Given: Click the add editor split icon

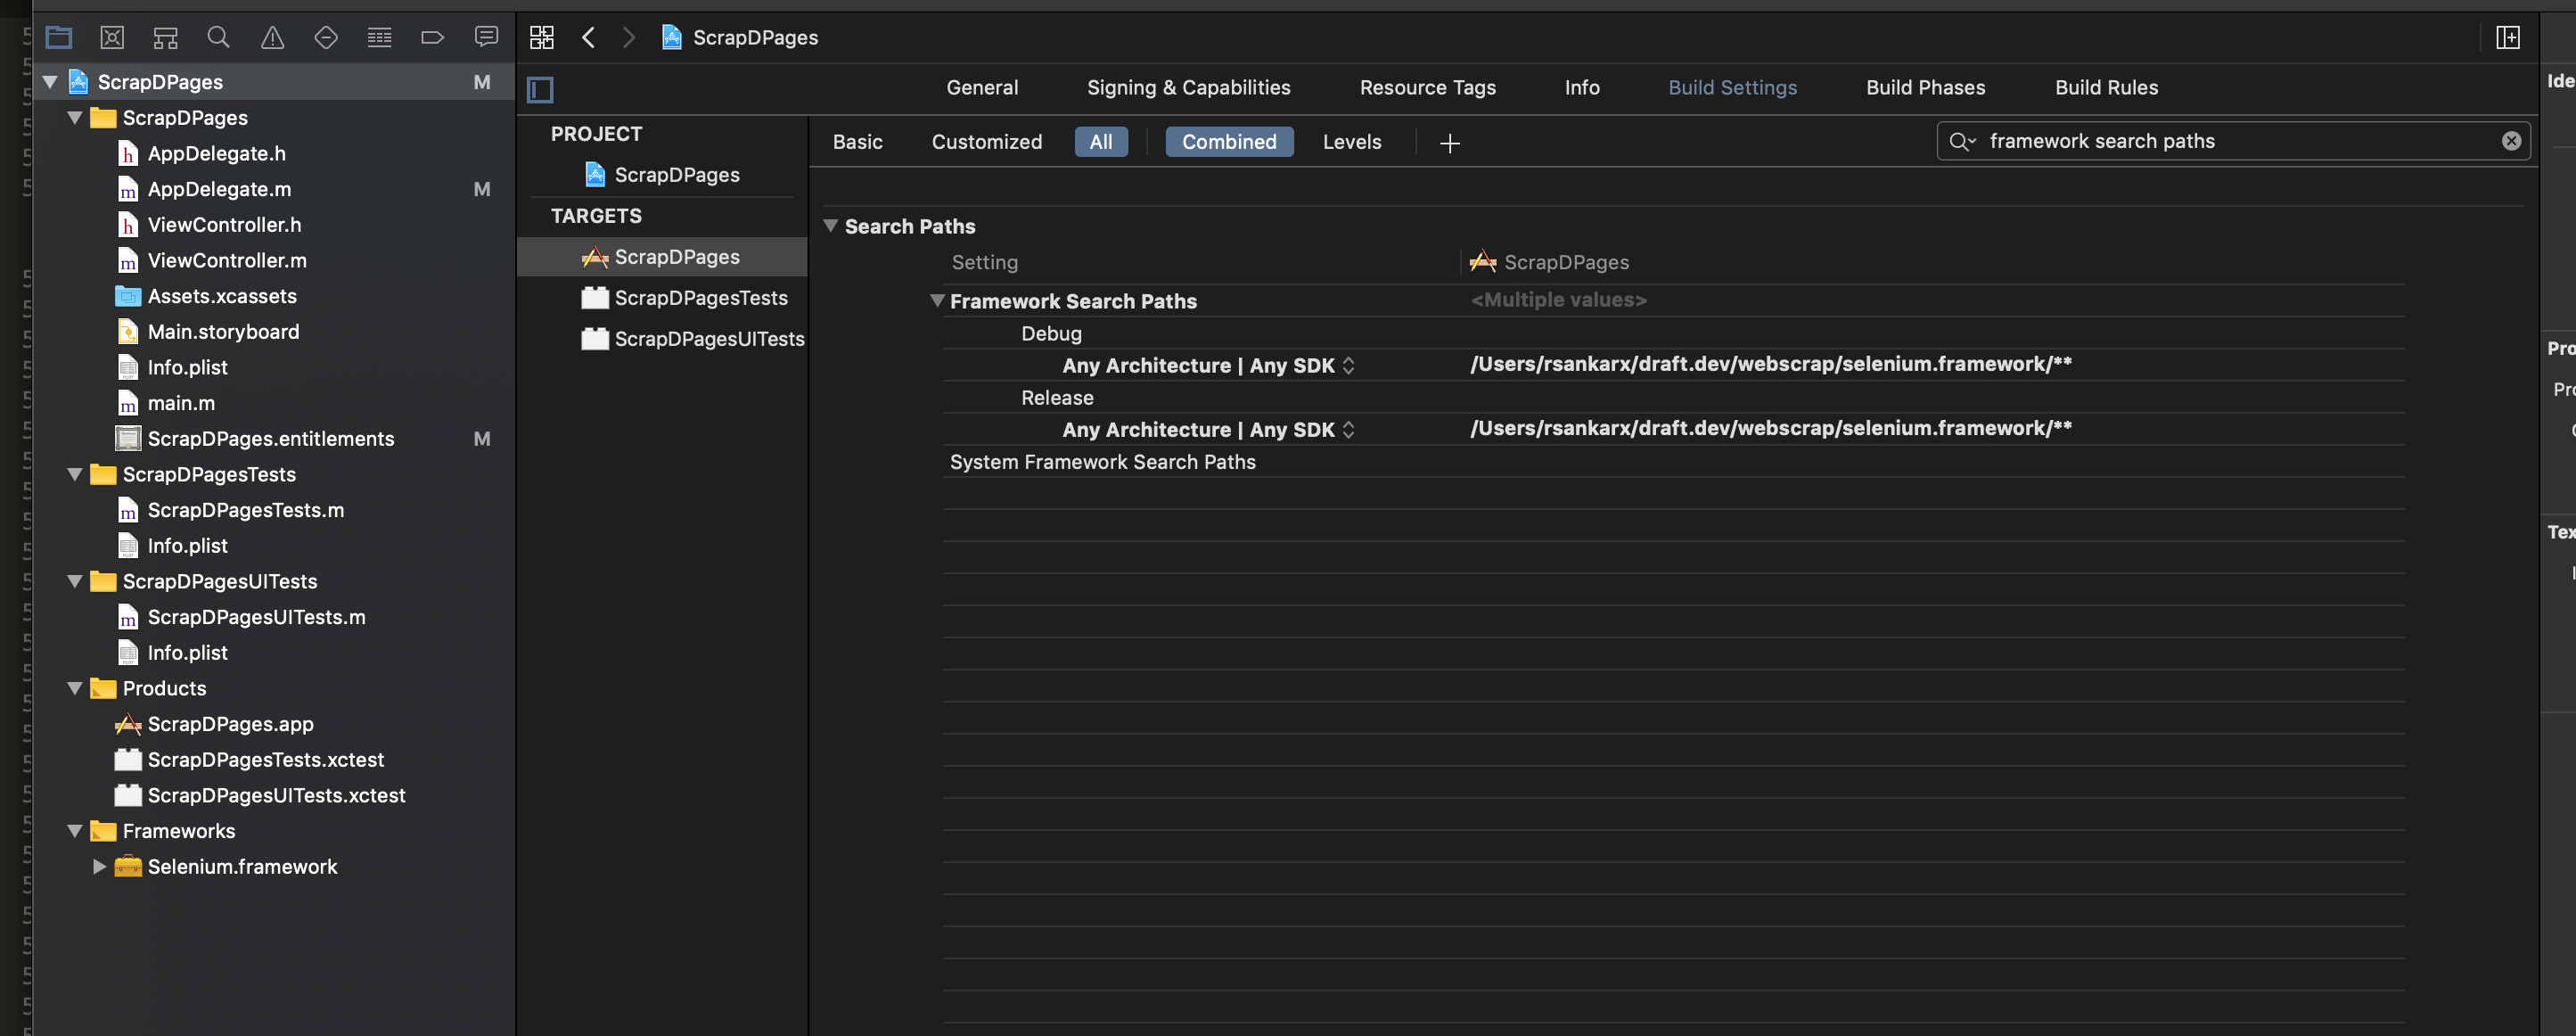Looking at the screenshot, I should [x=2507, y=38].
